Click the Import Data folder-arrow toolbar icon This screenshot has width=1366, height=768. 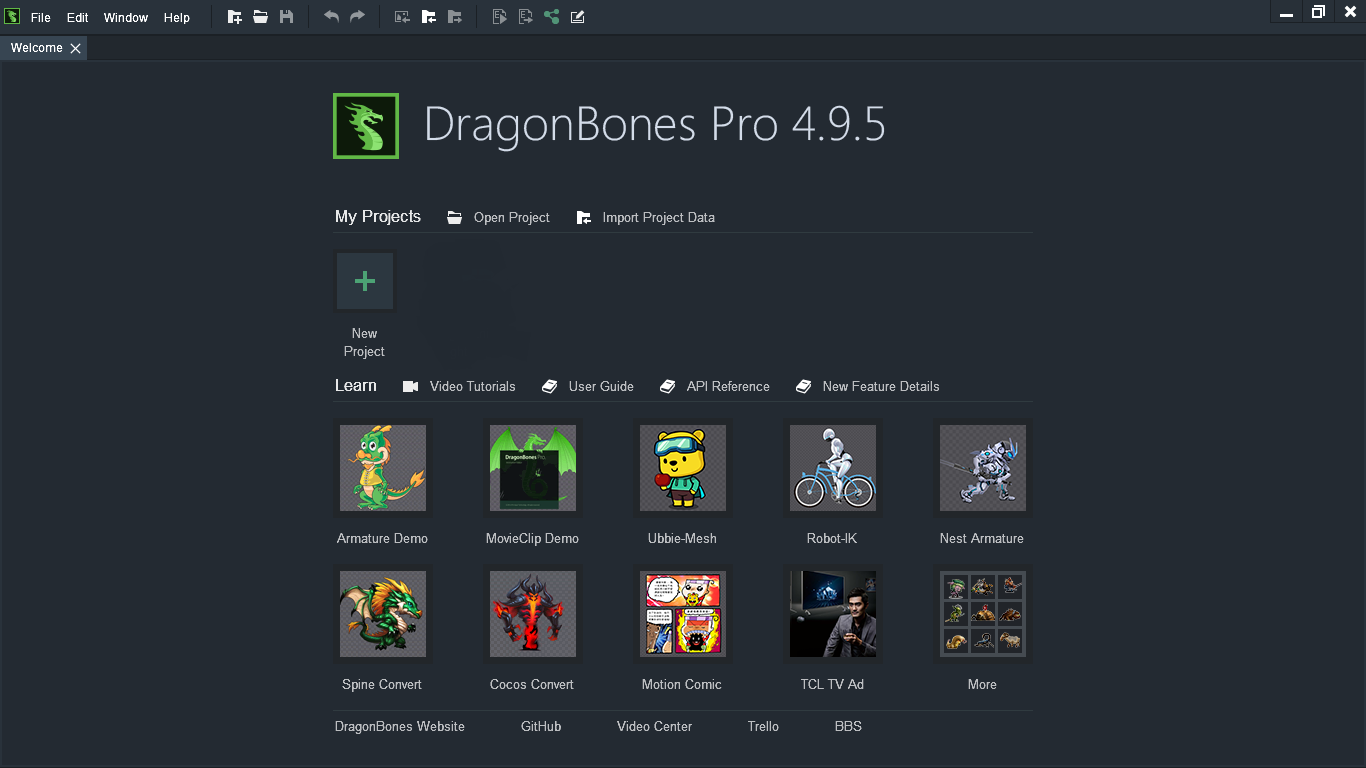click(x=428, y=17)
